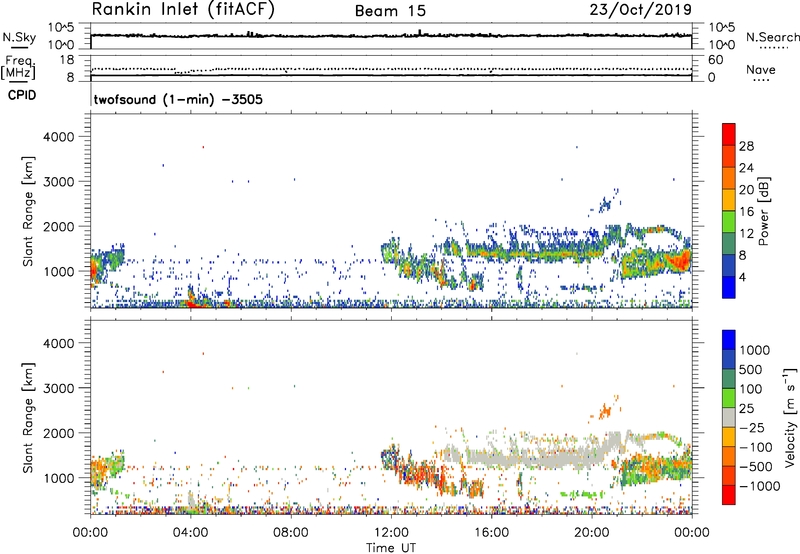
Task: Select '3000' on the velocity panel's slant range axis
Action: click(x=59, y=388)
